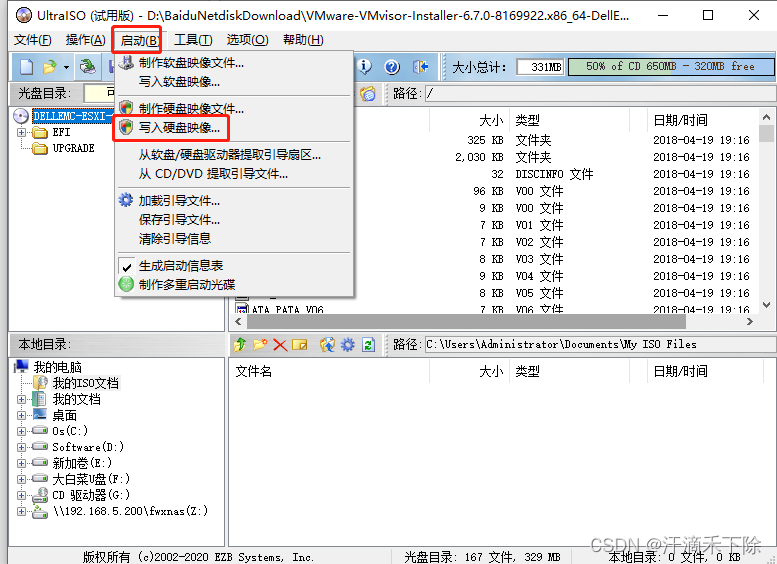Viewport: 777px width, 564px height.
Task: Click the floppy icon for 制作软盘映像文件
Action: click(127, 62)
